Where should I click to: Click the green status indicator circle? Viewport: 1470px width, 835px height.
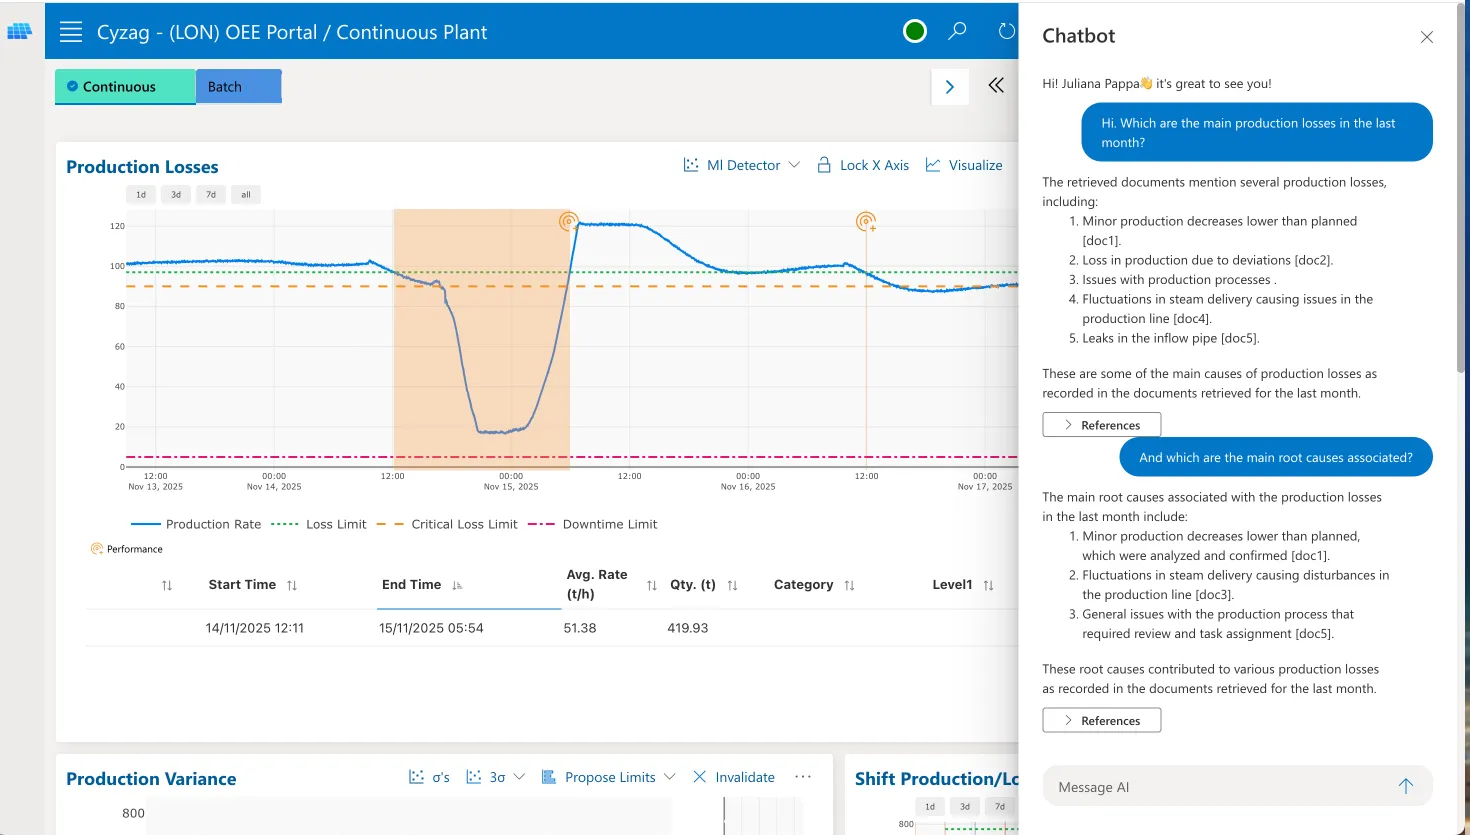click(x=914, y=32)
